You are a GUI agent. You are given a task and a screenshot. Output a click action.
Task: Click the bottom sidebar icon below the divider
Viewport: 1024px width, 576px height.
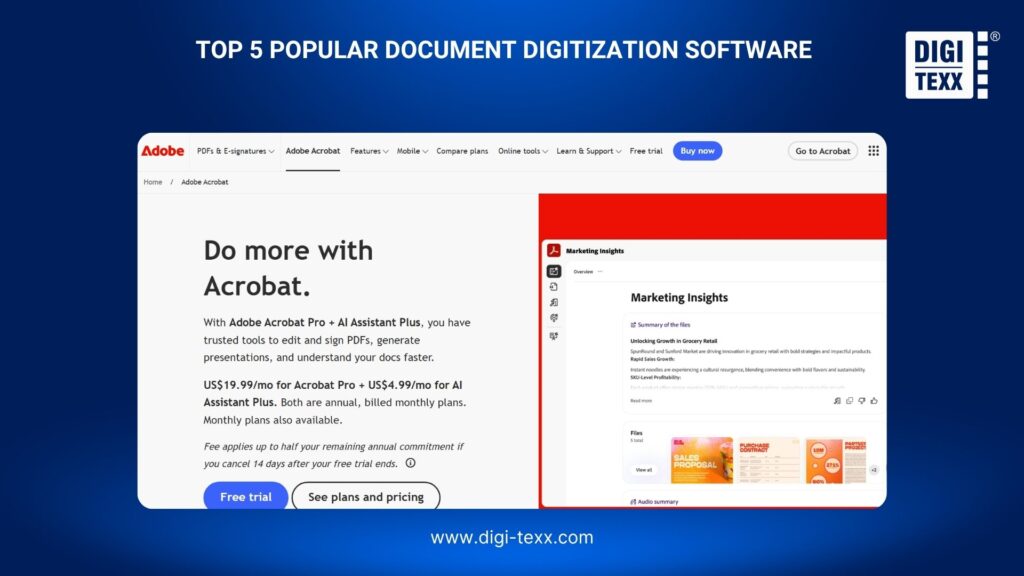tap(554, 336)
